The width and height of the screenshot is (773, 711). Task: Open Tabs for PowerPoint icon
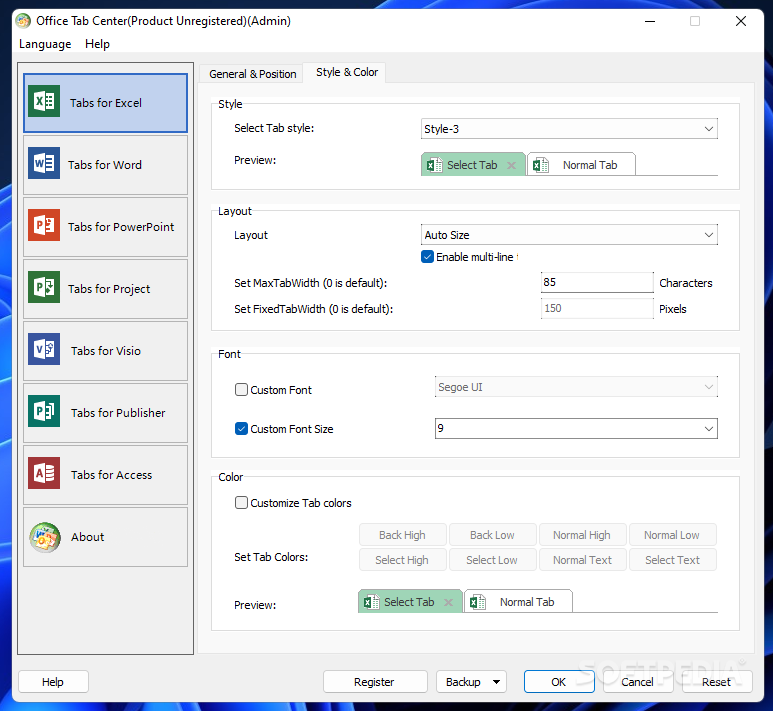pos(44,225)
